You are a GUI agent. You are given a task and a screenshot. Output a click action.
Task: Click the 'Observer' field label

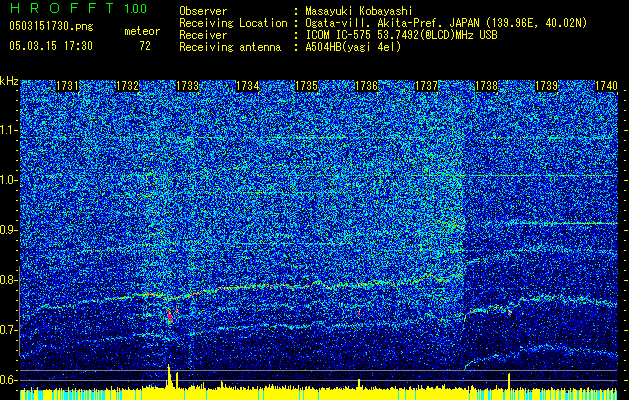203,11
